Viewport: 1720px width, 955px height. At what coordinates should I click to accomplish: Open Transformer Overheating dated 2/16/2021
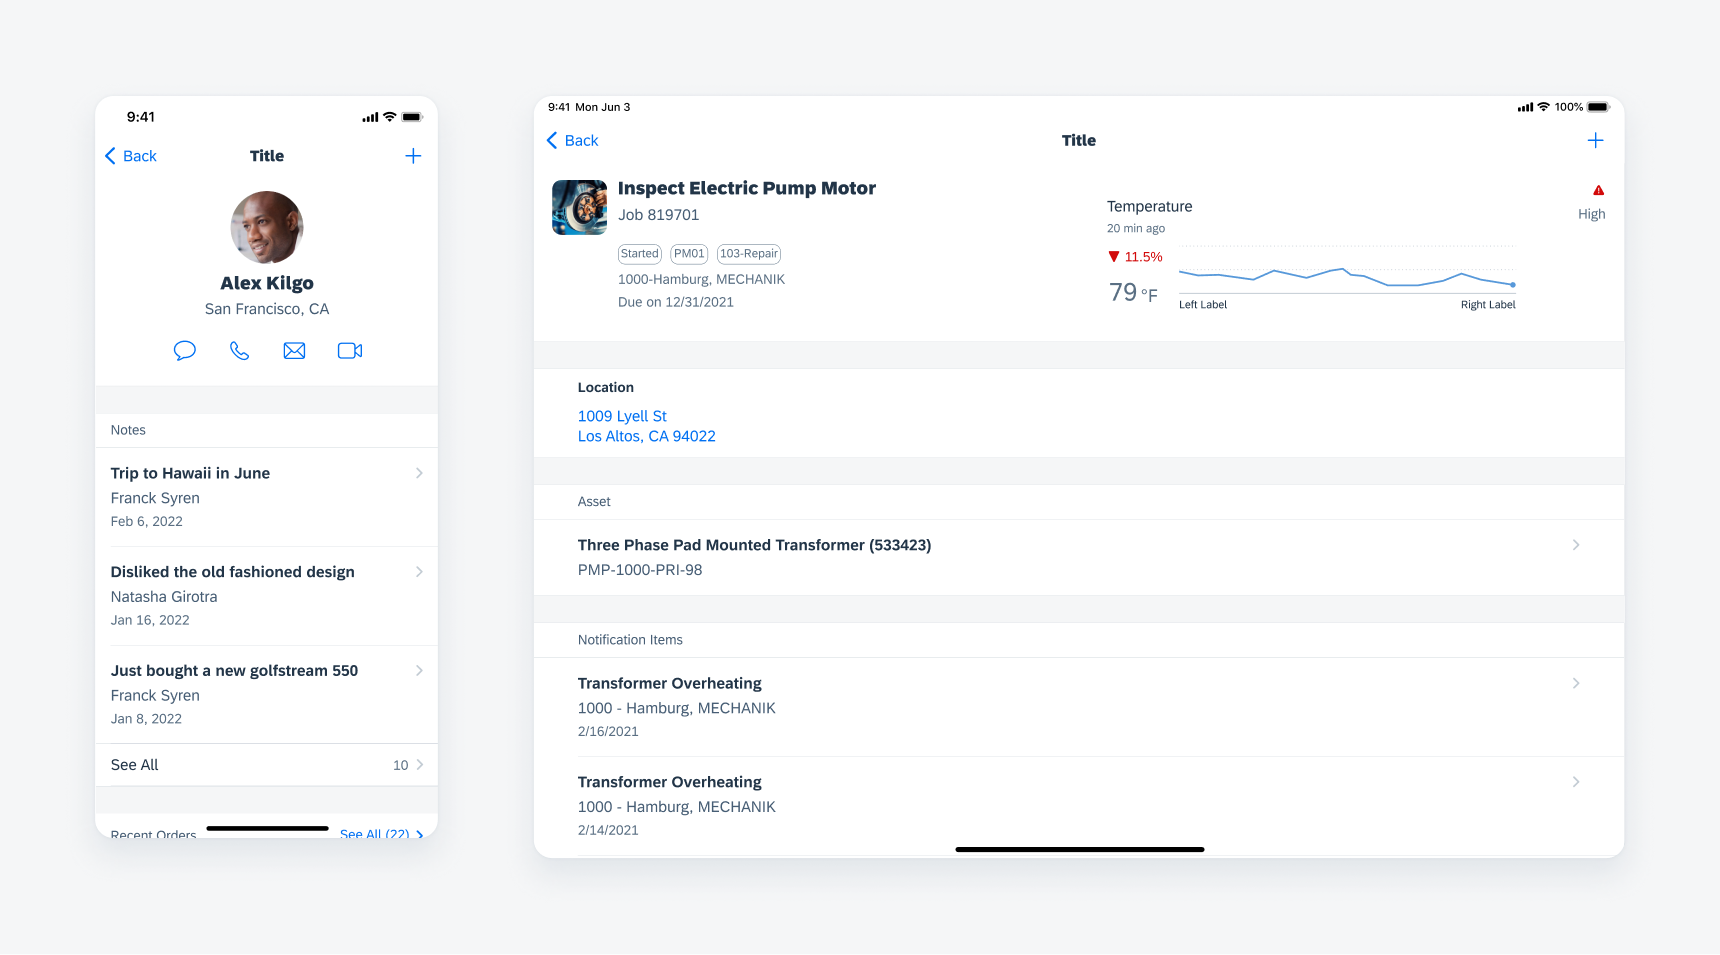point(1079,707)
